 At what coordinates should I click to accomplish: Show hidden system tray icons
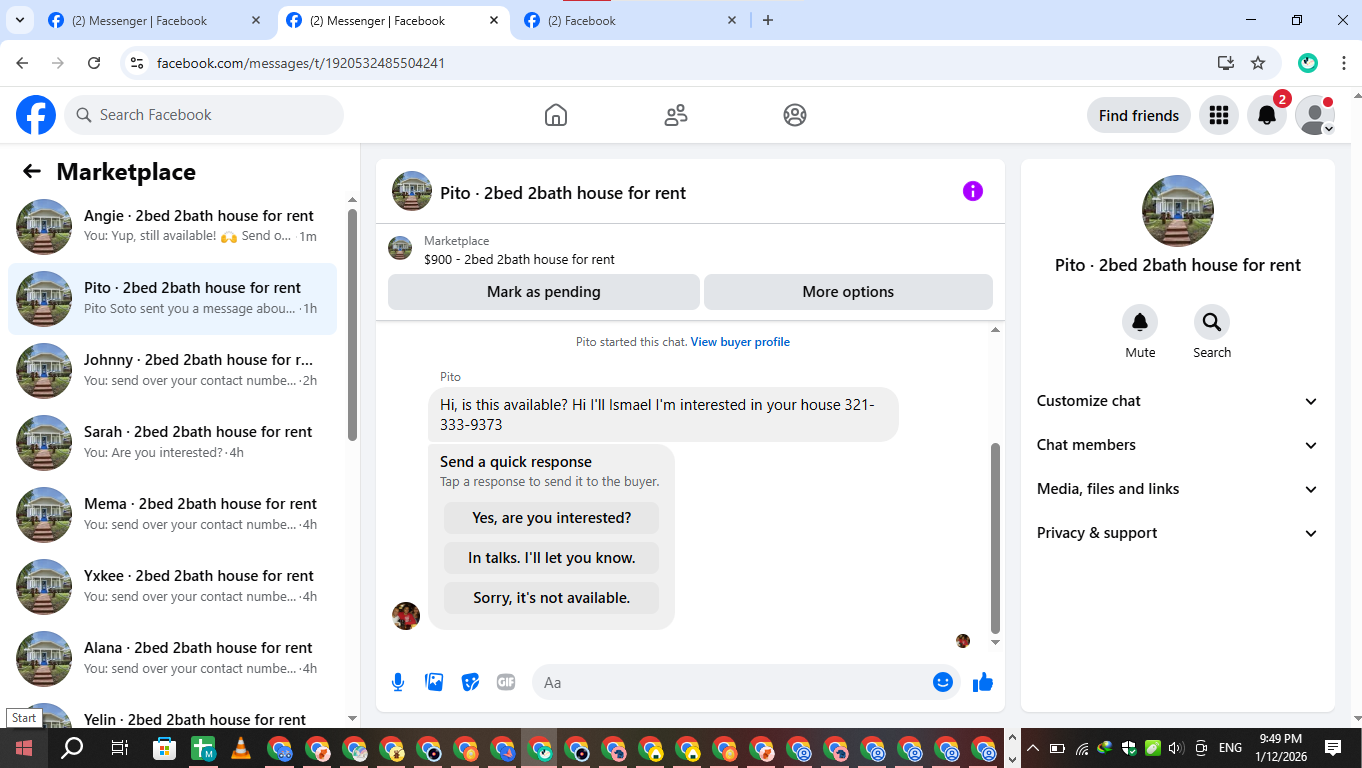point(1033,748)
